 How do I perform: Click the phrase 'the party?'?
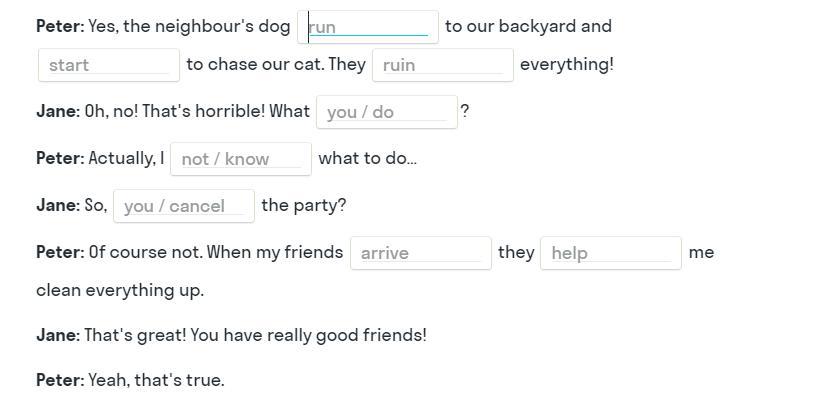pos(304,205)
